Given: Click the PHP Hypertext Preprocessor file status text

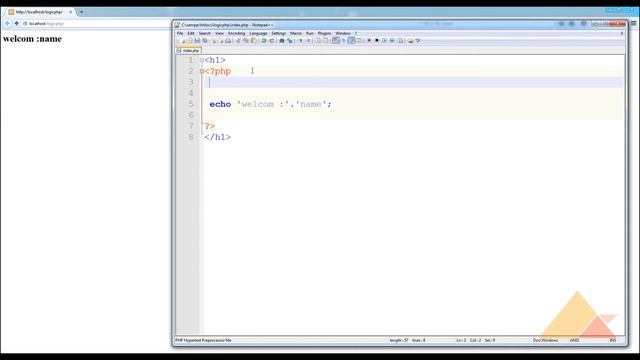Looking at the screenshot, I should pyautogui.click(x=203, y=340).
